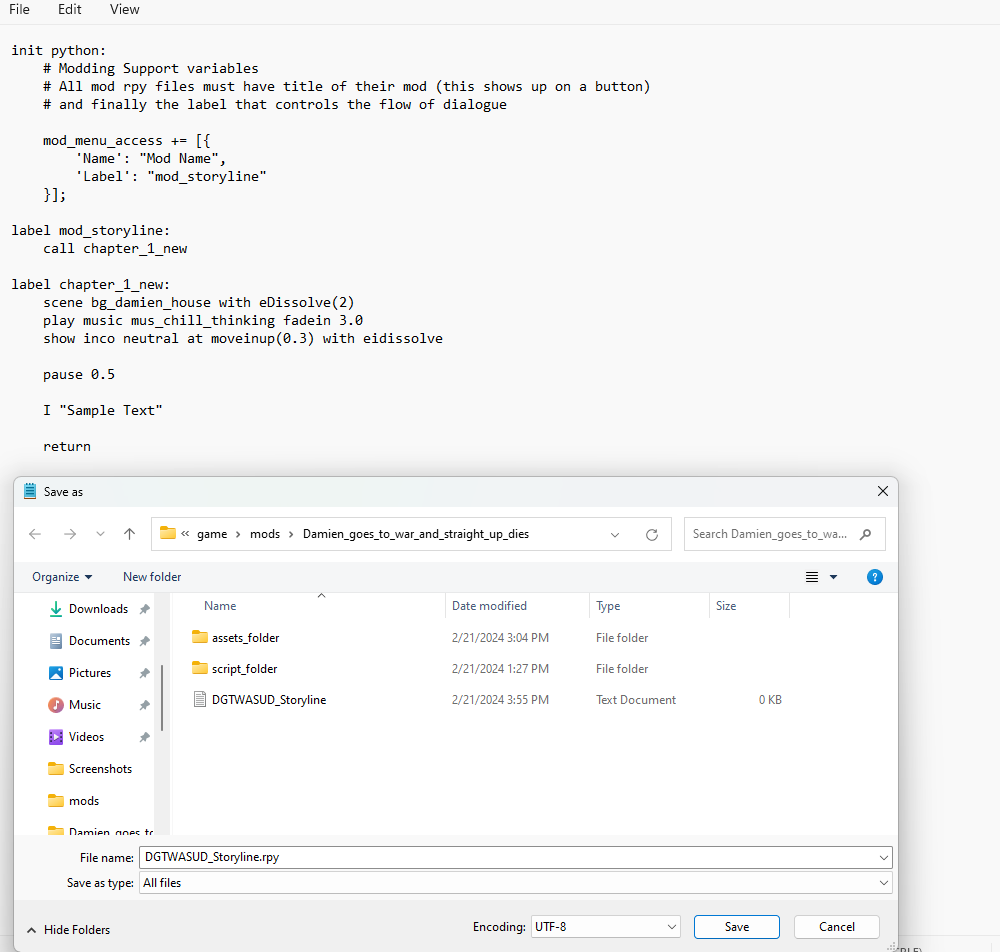Open the Downloads quick access folder
The height and width of the screenshot is (952, 1000).
pyautogui.click(x=98, y=609)
